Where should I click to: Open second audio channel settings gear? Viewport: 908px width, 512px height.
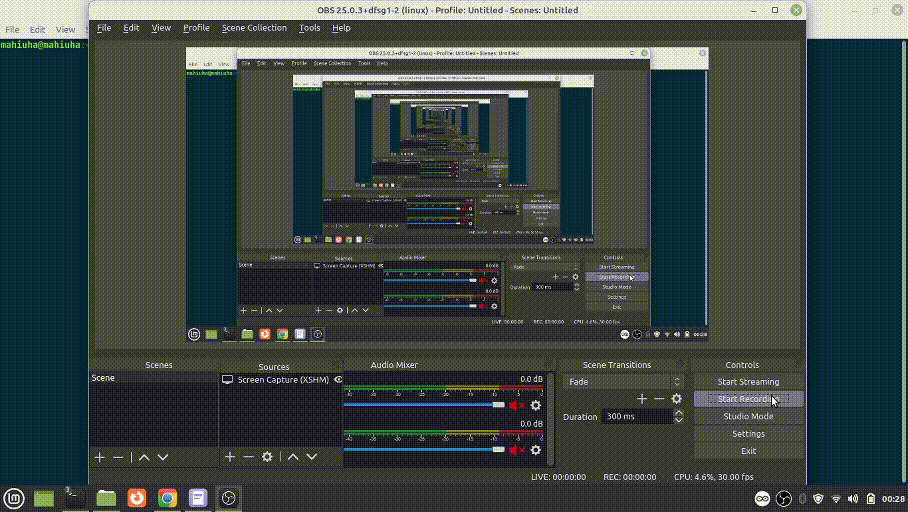click(x=536, y=450)
